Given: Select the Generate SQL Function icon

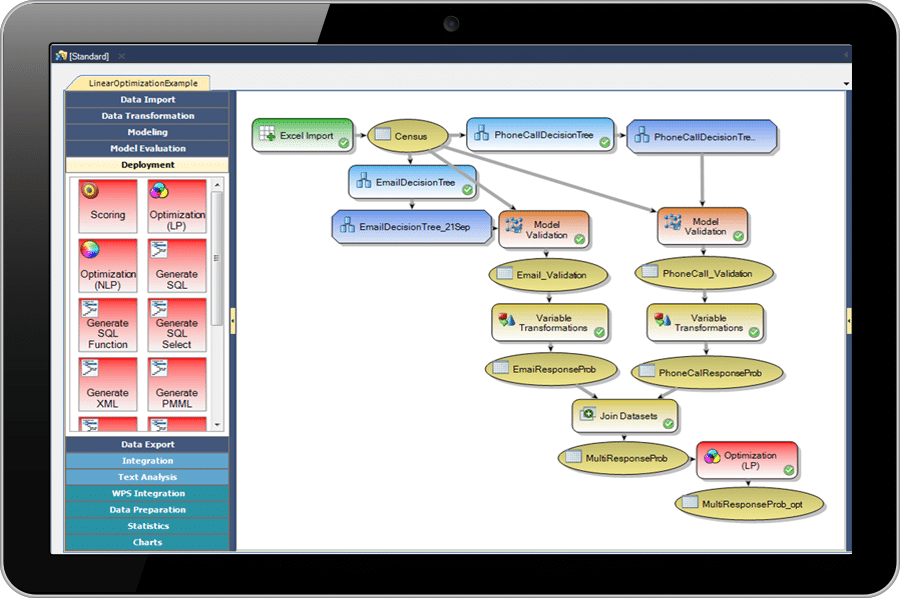Looking at the screenshot, I should (x=108, y=325).
